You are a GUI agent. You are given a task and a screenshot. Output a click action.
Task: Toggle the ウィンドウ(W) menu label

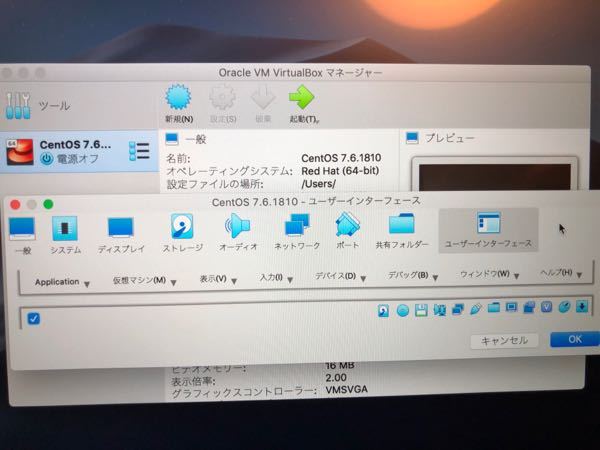pyautogui.click(x=485, y=274)
